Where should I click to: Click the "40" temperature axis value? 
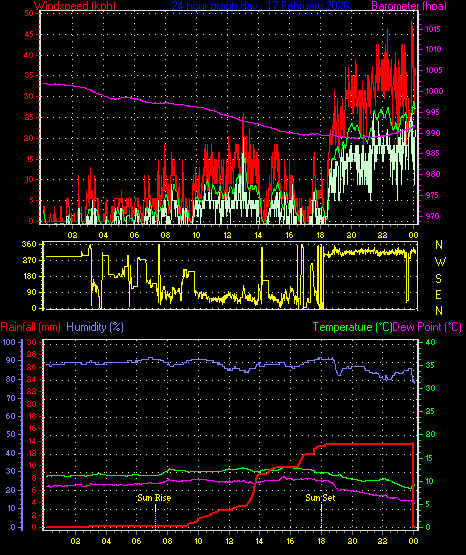430,342
